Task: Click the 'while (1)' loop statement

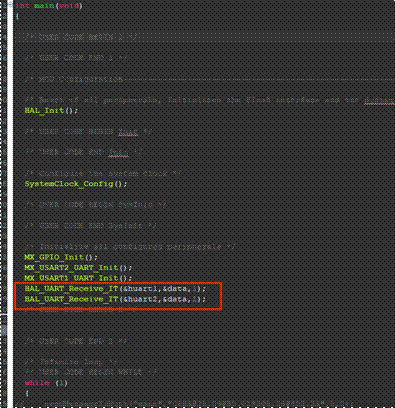Action: click(46, 383)
